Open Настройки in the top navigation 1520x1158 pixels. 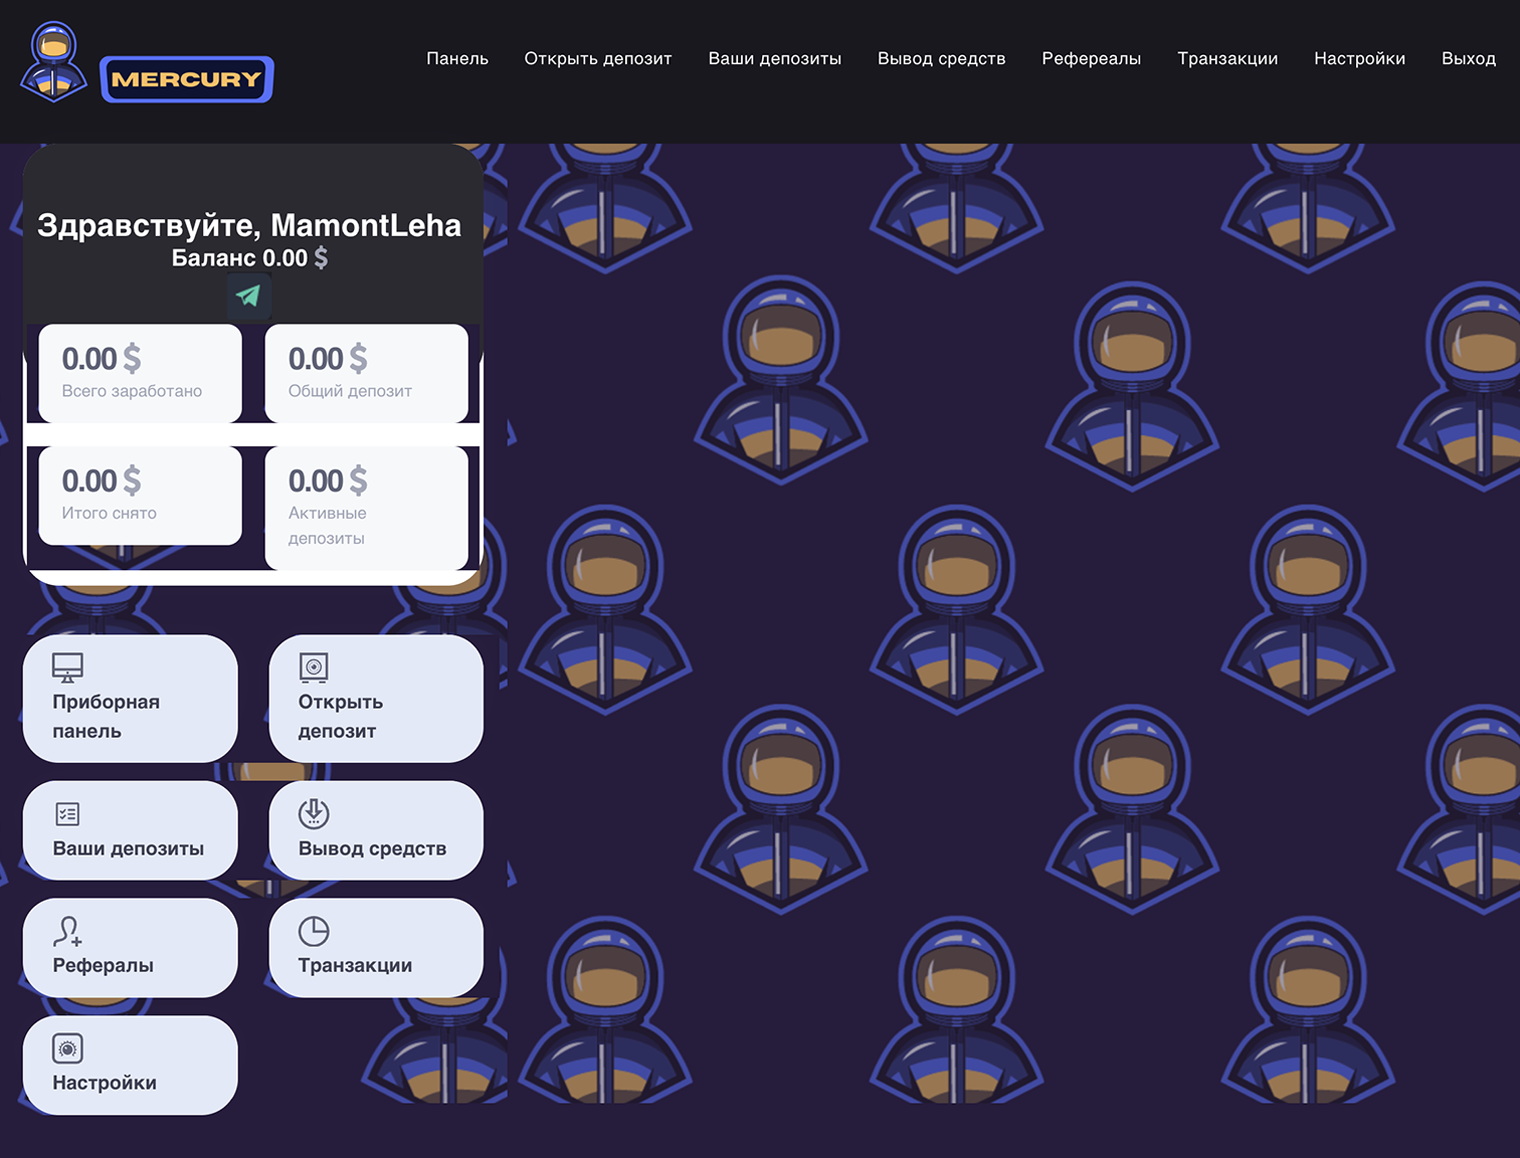[x=1360, y=58]
